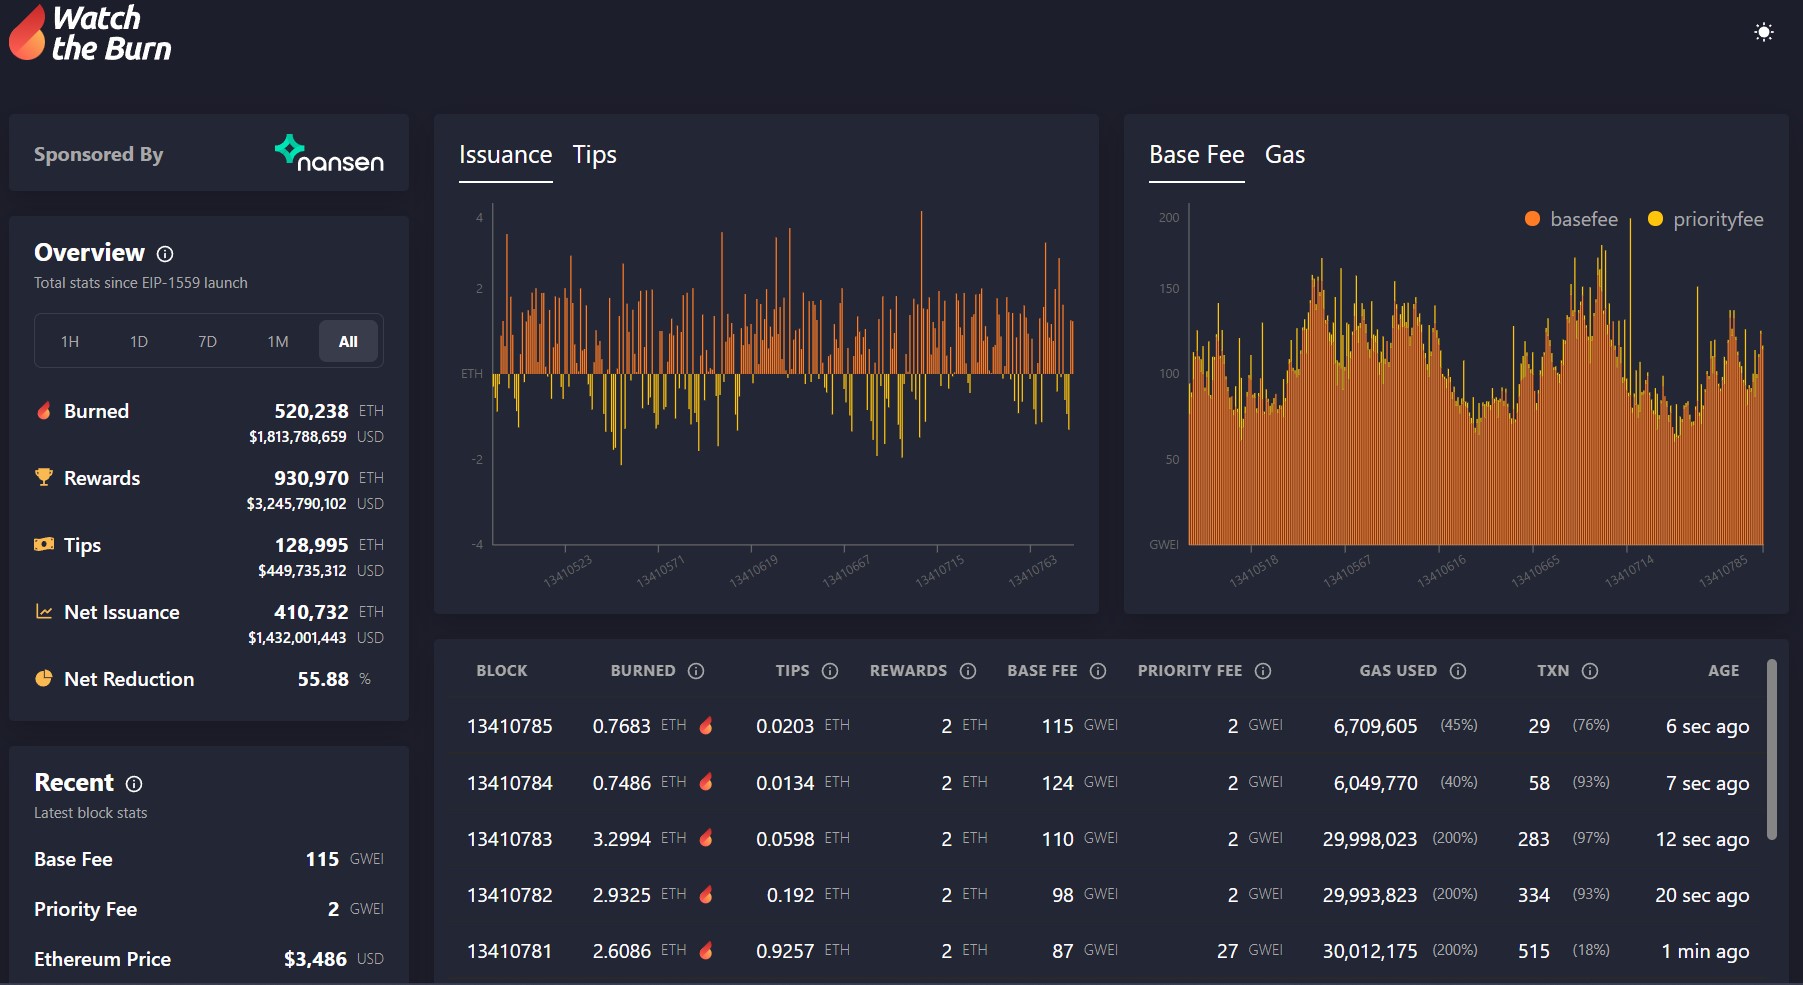Viewport: 1803px width, 985px height.
Task: Click the Net Reduction value 55.88
Action: (x=323, y=679)
